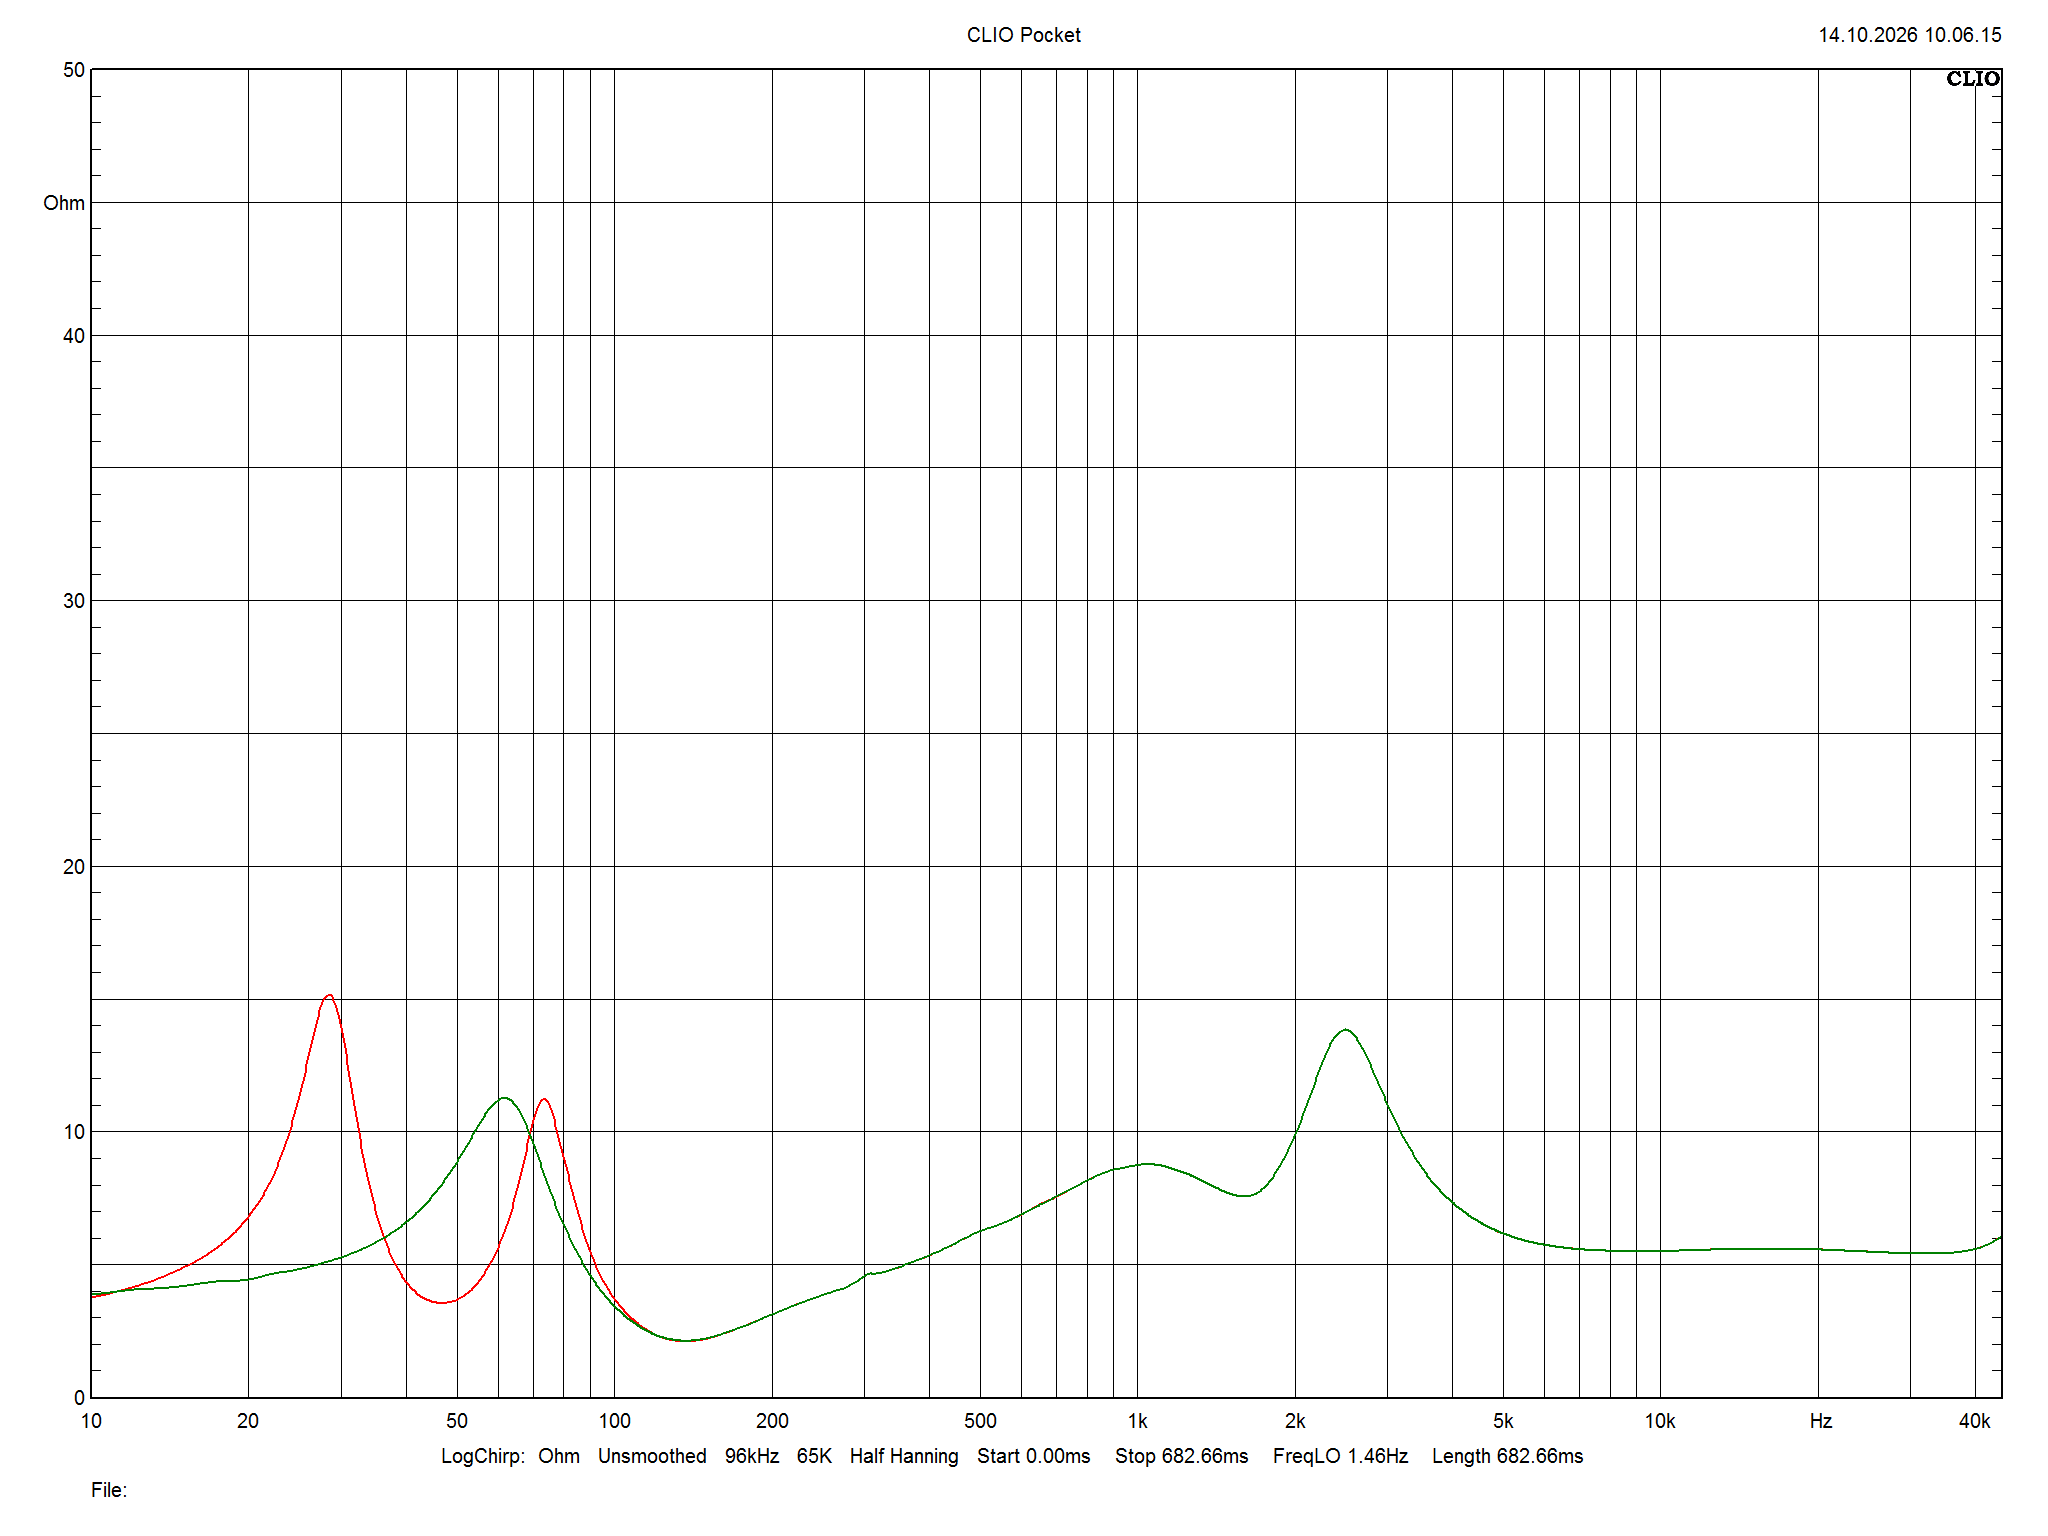Click the CLIO Pocket chart title
This screenshot has width=2048, height=1536.
[x=1023, y=35]
